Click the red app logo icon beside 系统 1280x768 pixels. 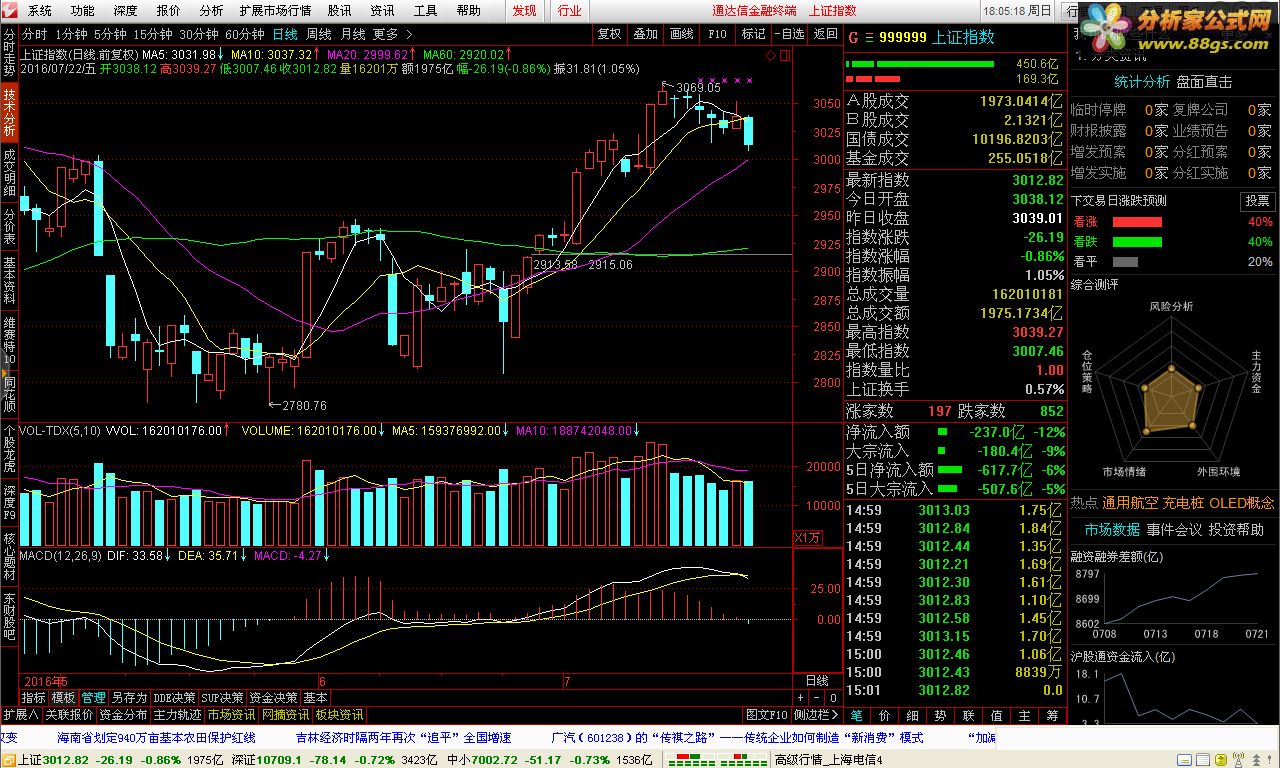[x=10, y=10]
